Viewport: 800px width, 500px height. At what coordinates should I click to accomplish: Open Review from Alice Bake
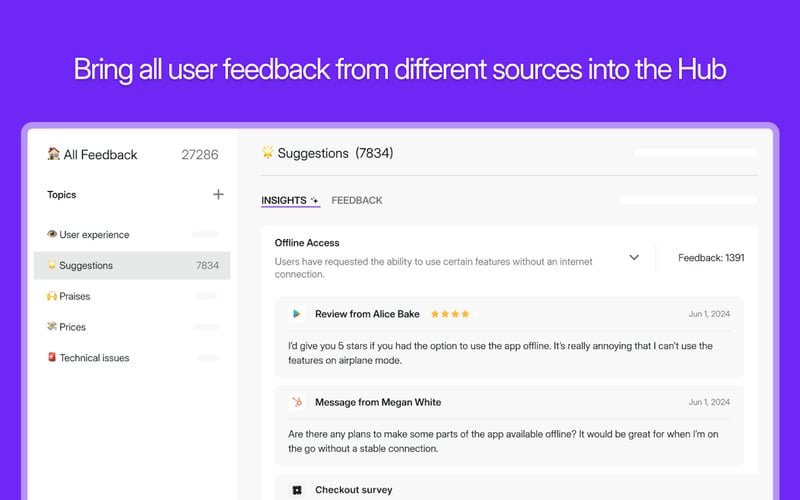(x=367, y=314)
